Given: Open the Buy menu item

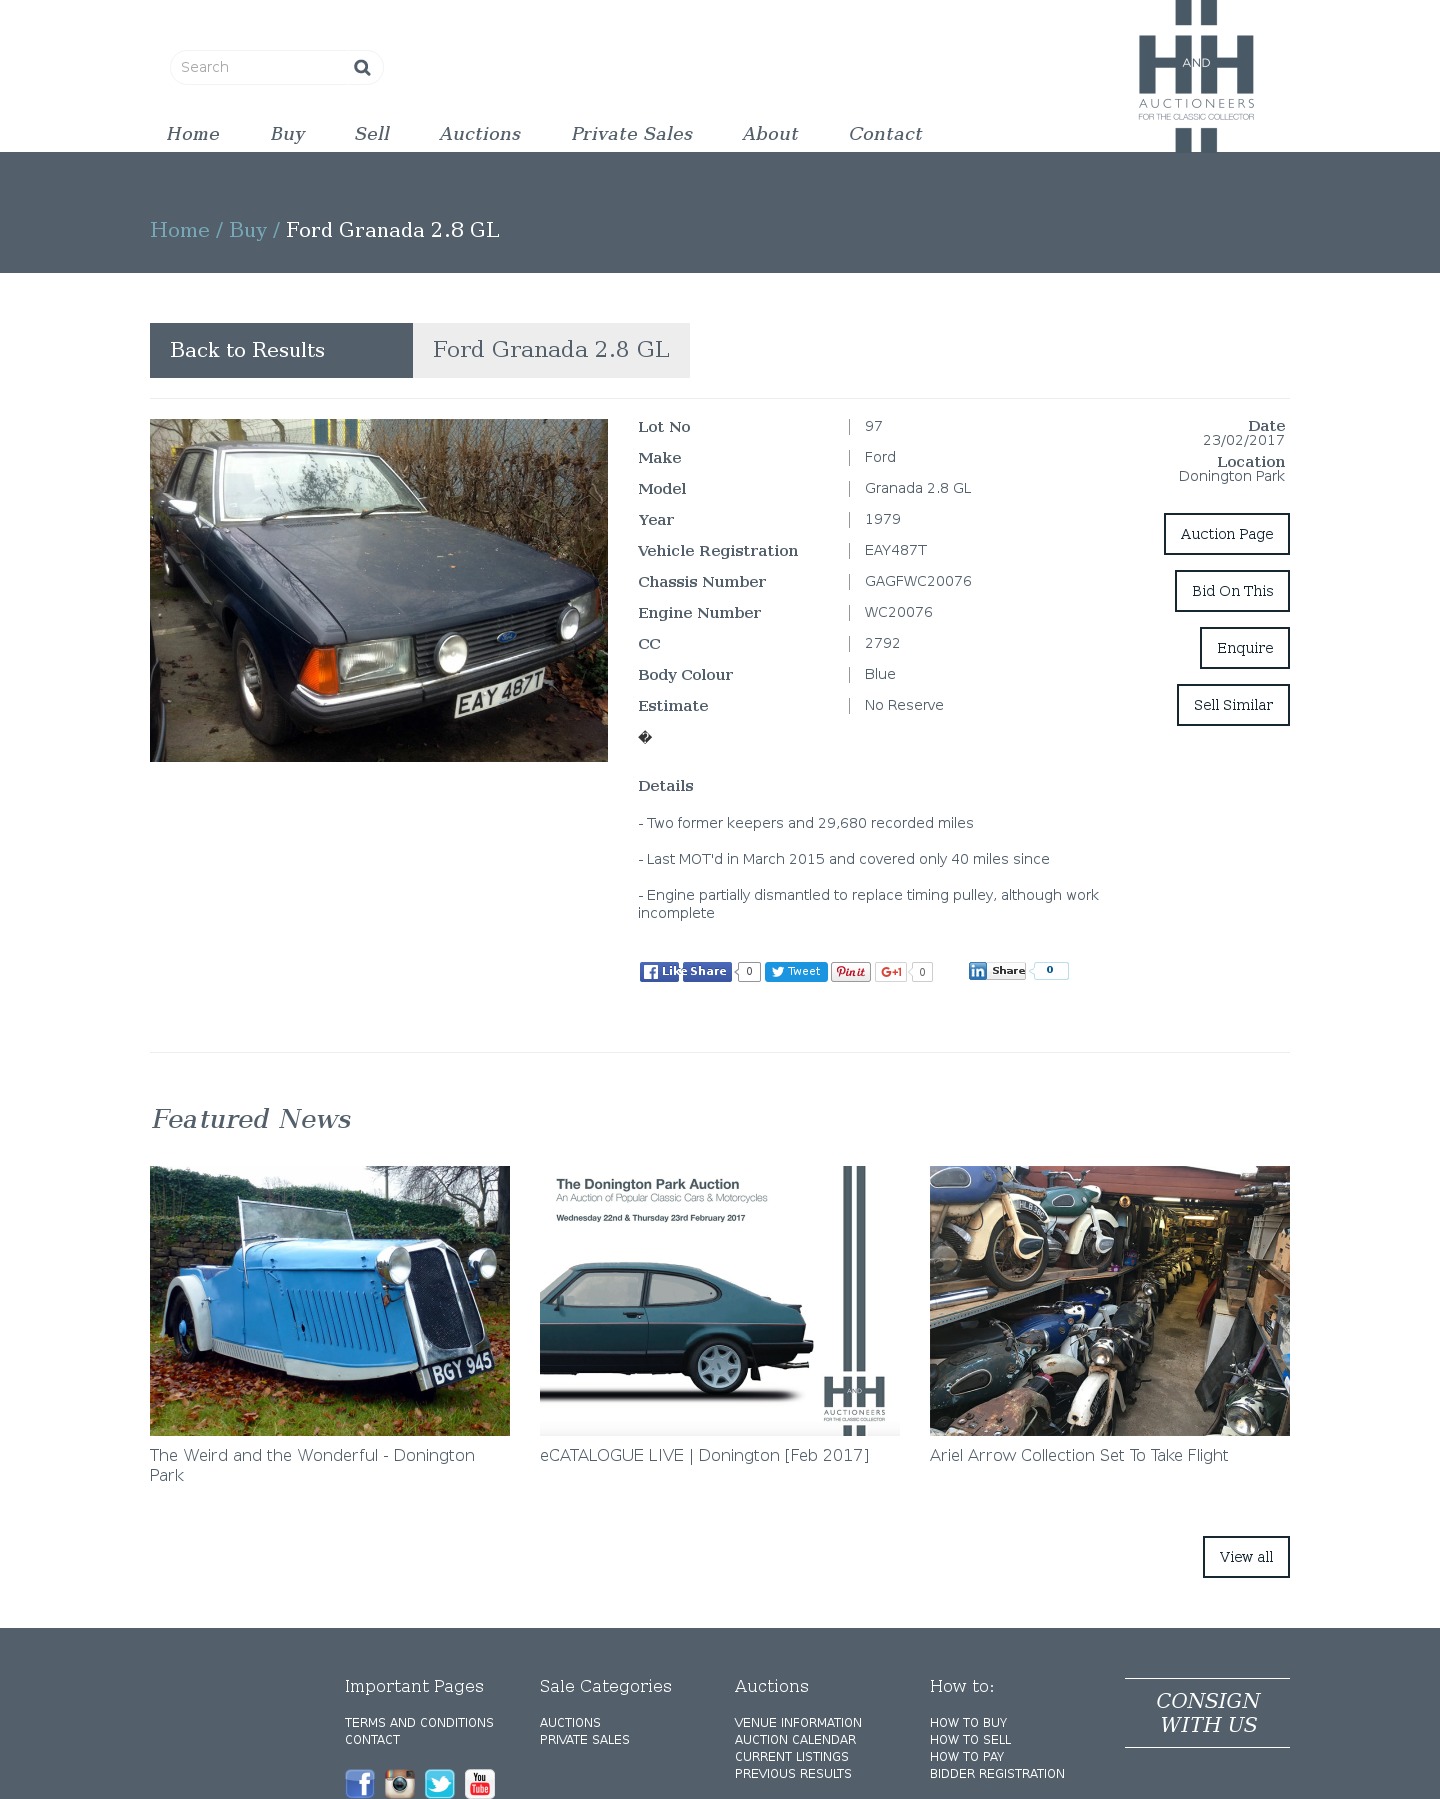Looking at the screenshot, I should click(x=288, y=134).
